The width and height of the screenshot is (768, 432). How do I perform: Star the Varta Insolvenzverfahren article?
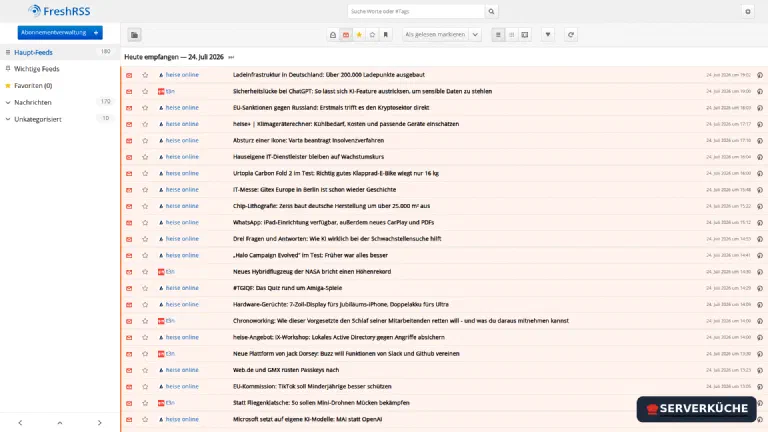pos(145,141)
